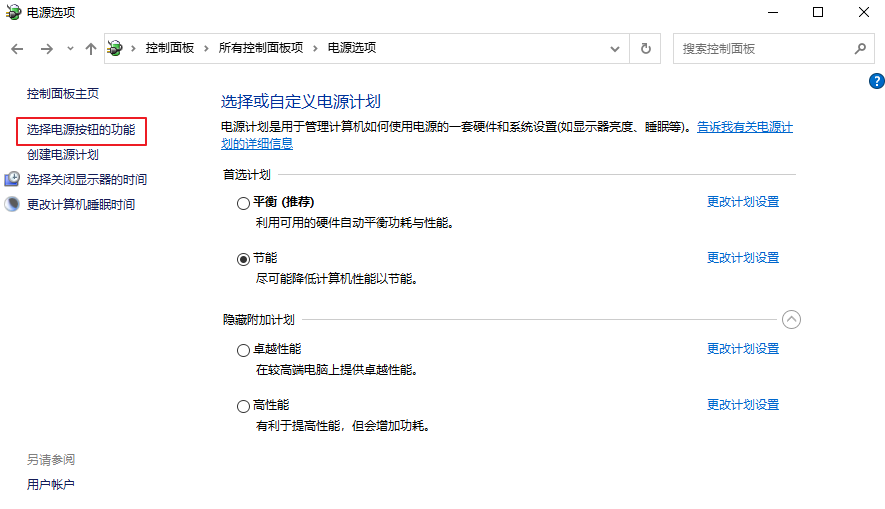Click the refresh button next to the address bar
The height and width of the screenshot is (509, 885).
pos(646,48)
